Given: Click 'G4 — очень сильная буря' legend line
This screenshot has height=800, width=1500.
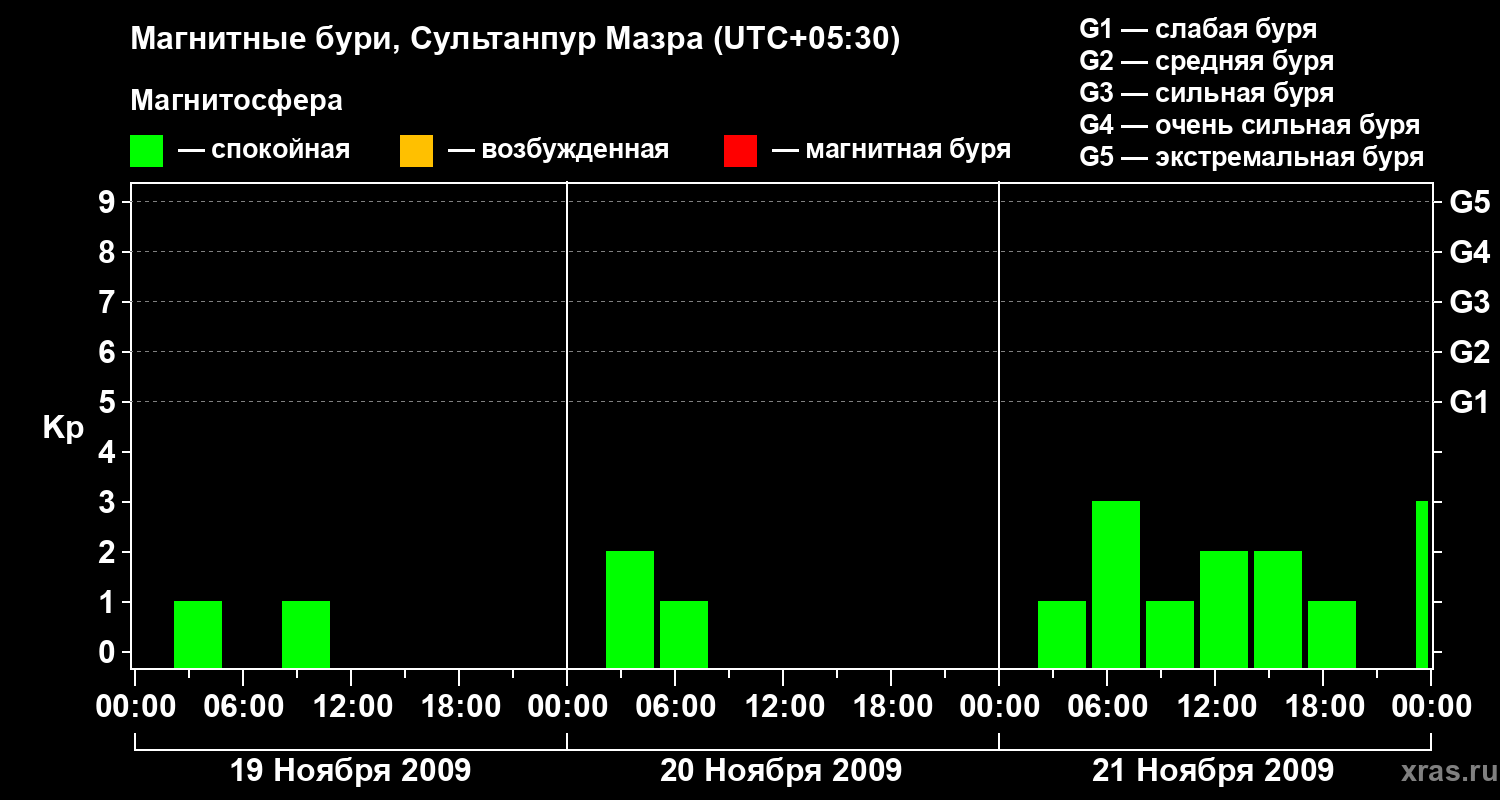Looking at the screenshot, I should 1250,125.
